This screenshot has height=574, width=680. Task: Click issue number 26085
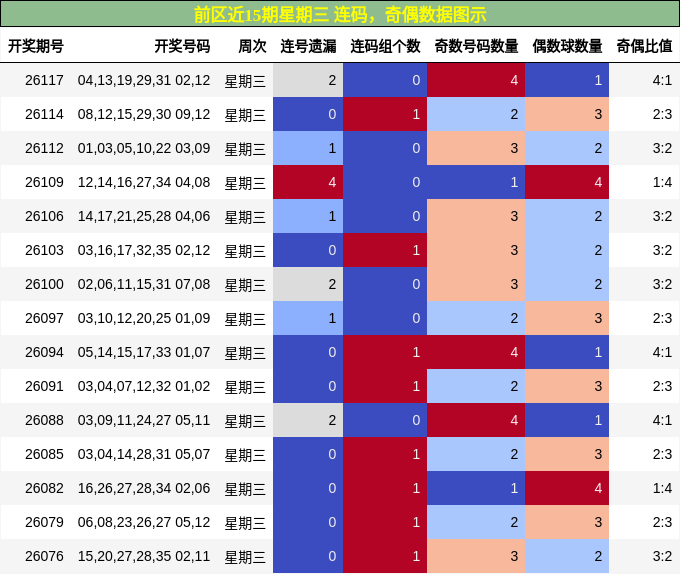44,454
